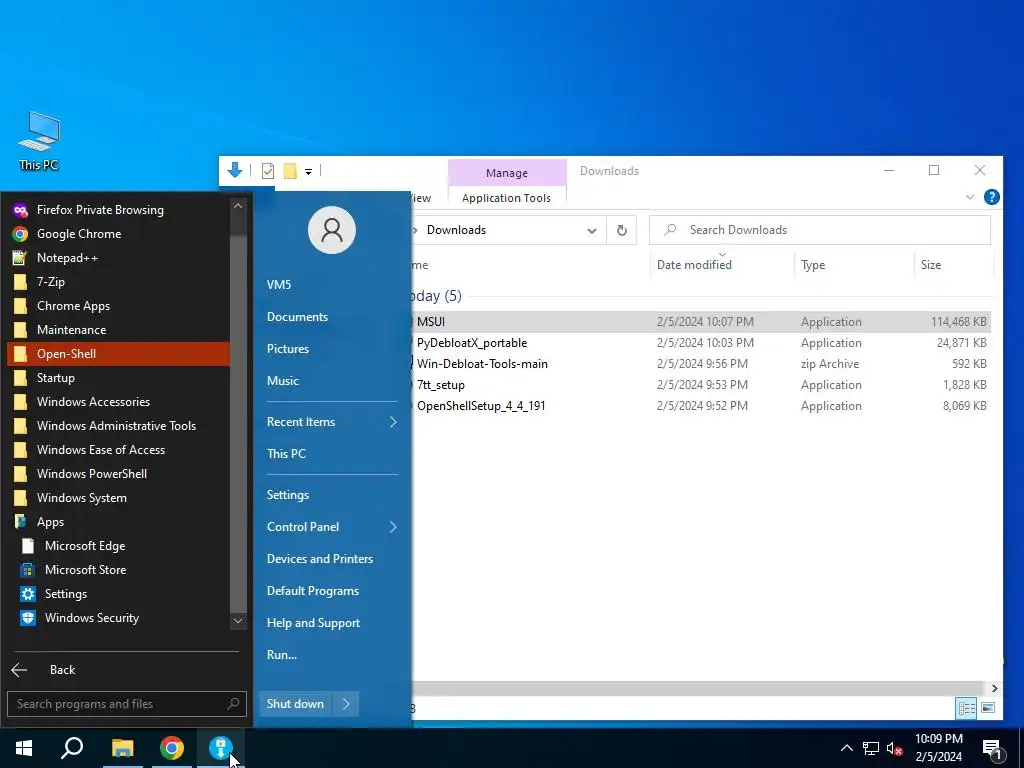The image size is (1024, 768).
Task: Launch Google Chrome from the start menu list
Action: [118, 234]
